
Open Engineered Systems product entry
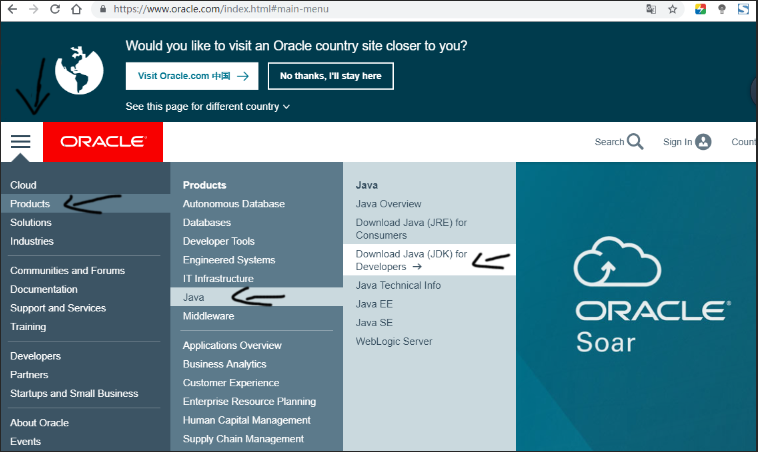tap(229, 260)
